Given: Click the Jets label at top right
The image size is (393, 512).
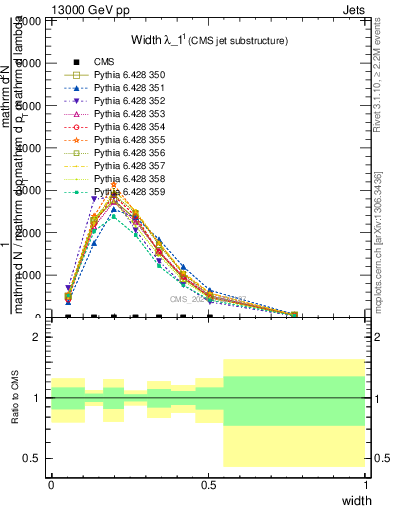Looking at the screenshot, I should pyautogui.click(x=354, y=10).
